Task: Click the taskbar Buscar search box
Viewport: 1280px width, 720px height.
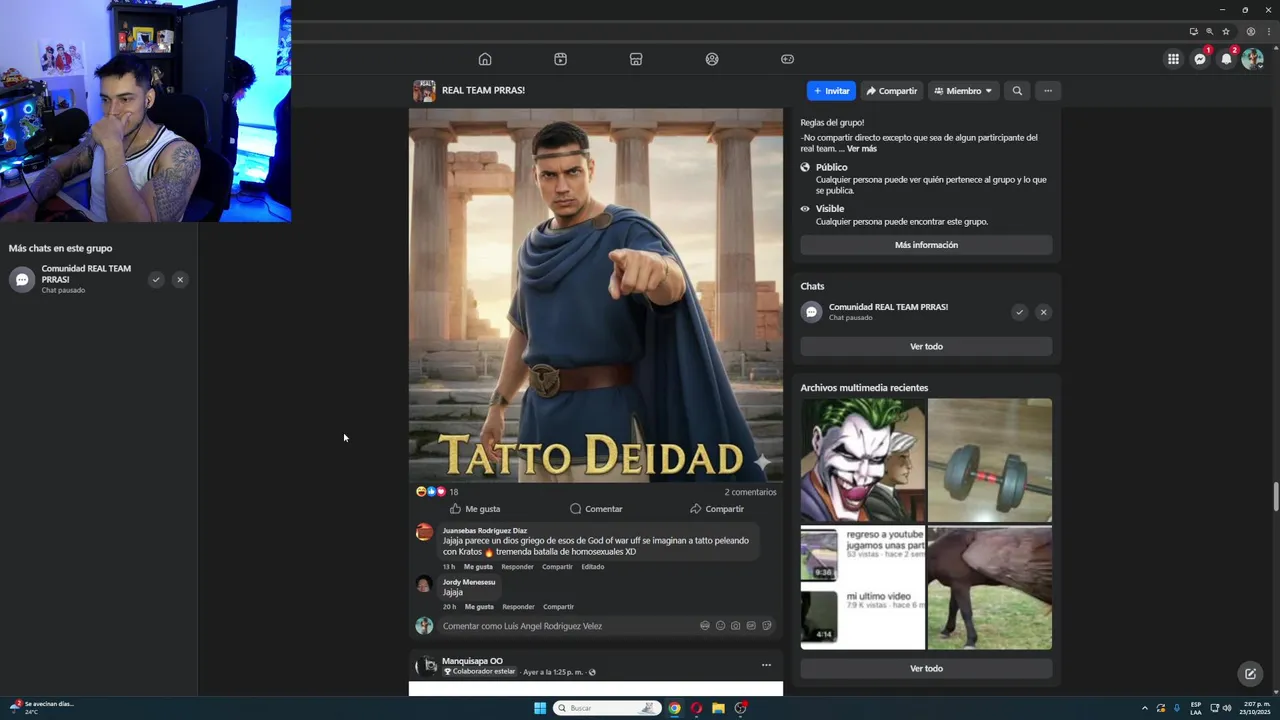Action: tap(608, 708)
